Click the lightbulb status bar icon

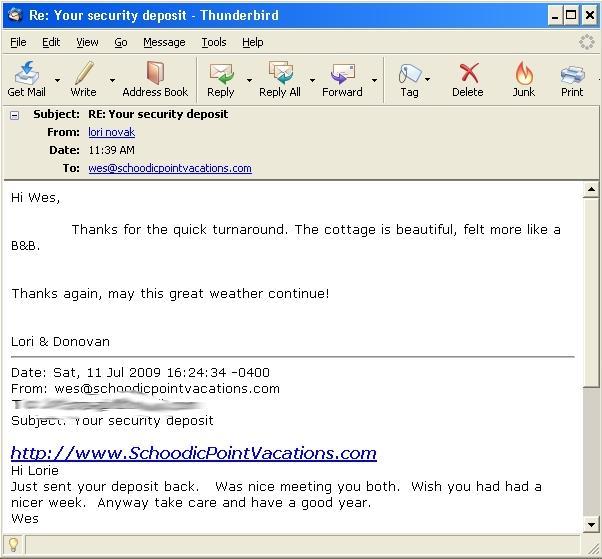tap(13, 544)
